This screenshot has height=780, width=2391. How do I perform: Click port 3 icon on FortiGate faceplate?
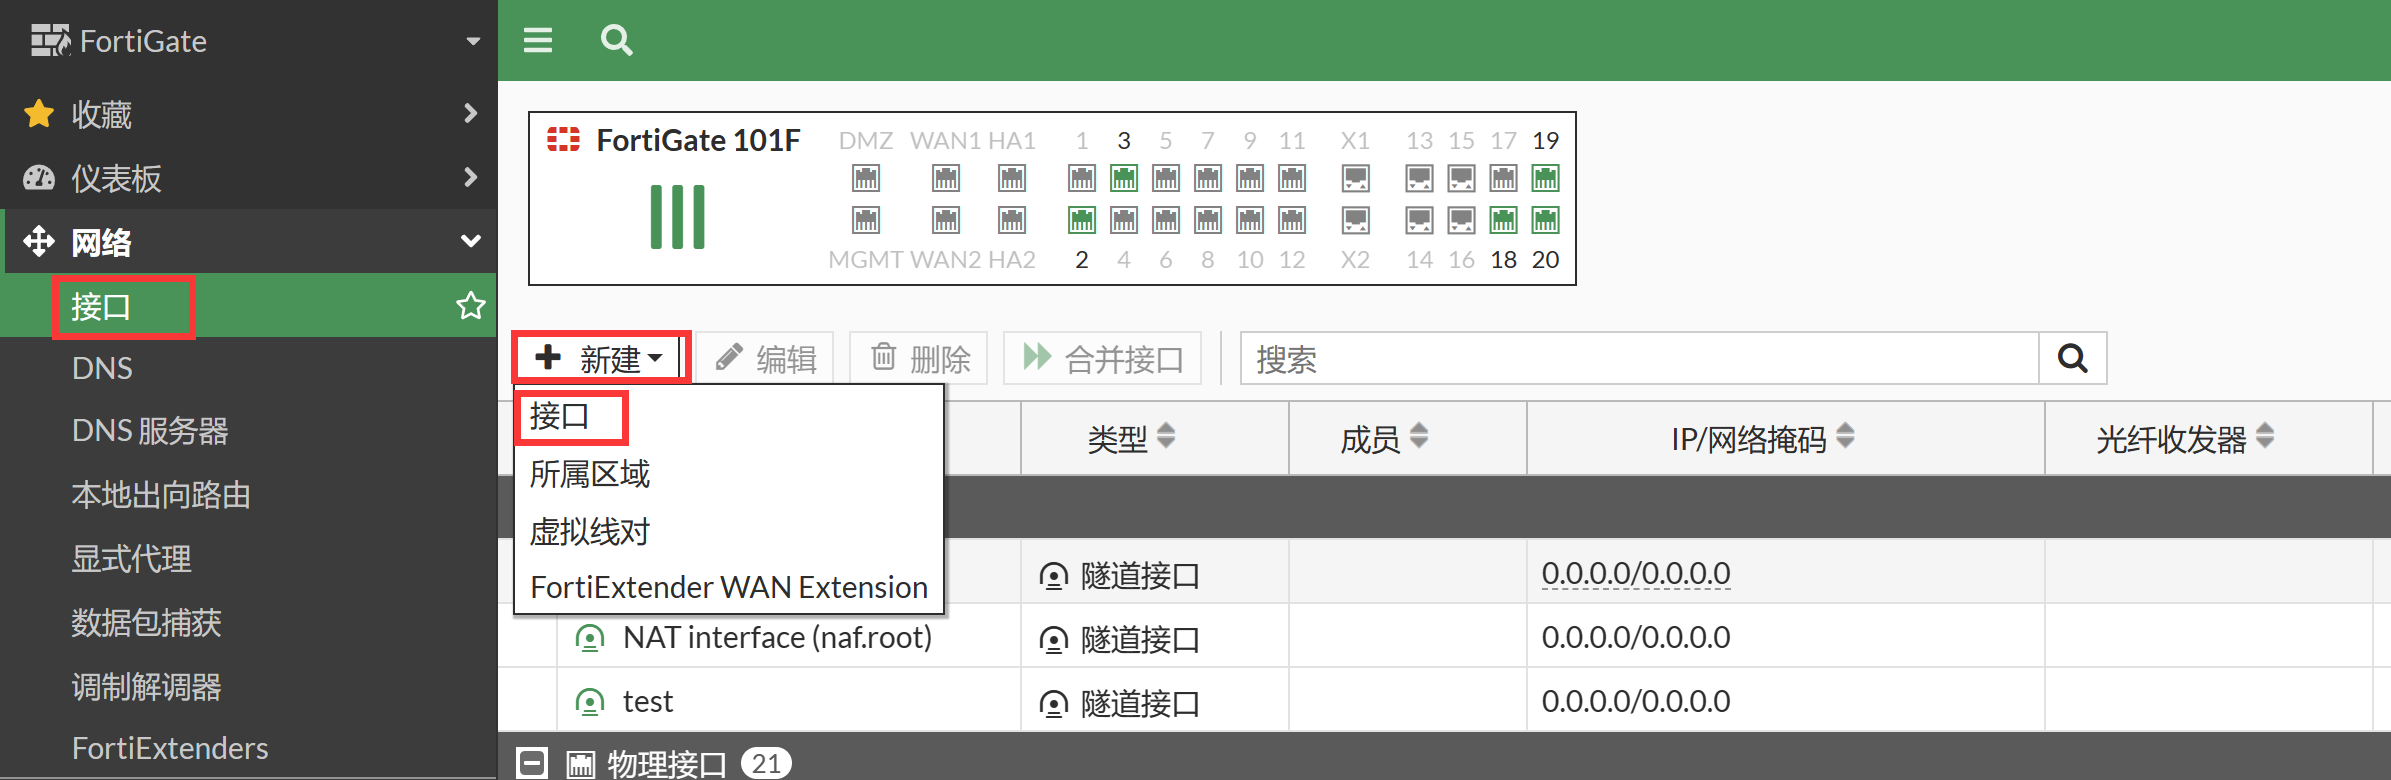[1124, 179]
